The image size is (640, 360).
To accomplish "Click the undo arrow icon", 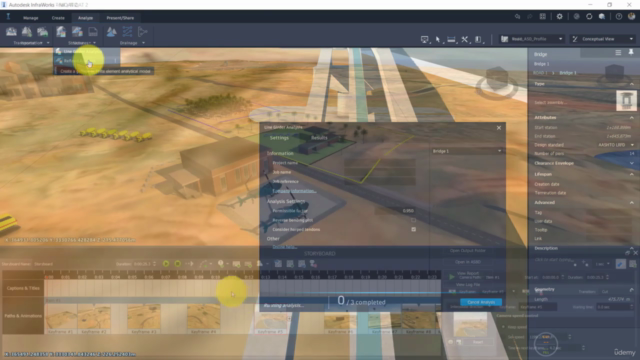I will tap(517, 16).
